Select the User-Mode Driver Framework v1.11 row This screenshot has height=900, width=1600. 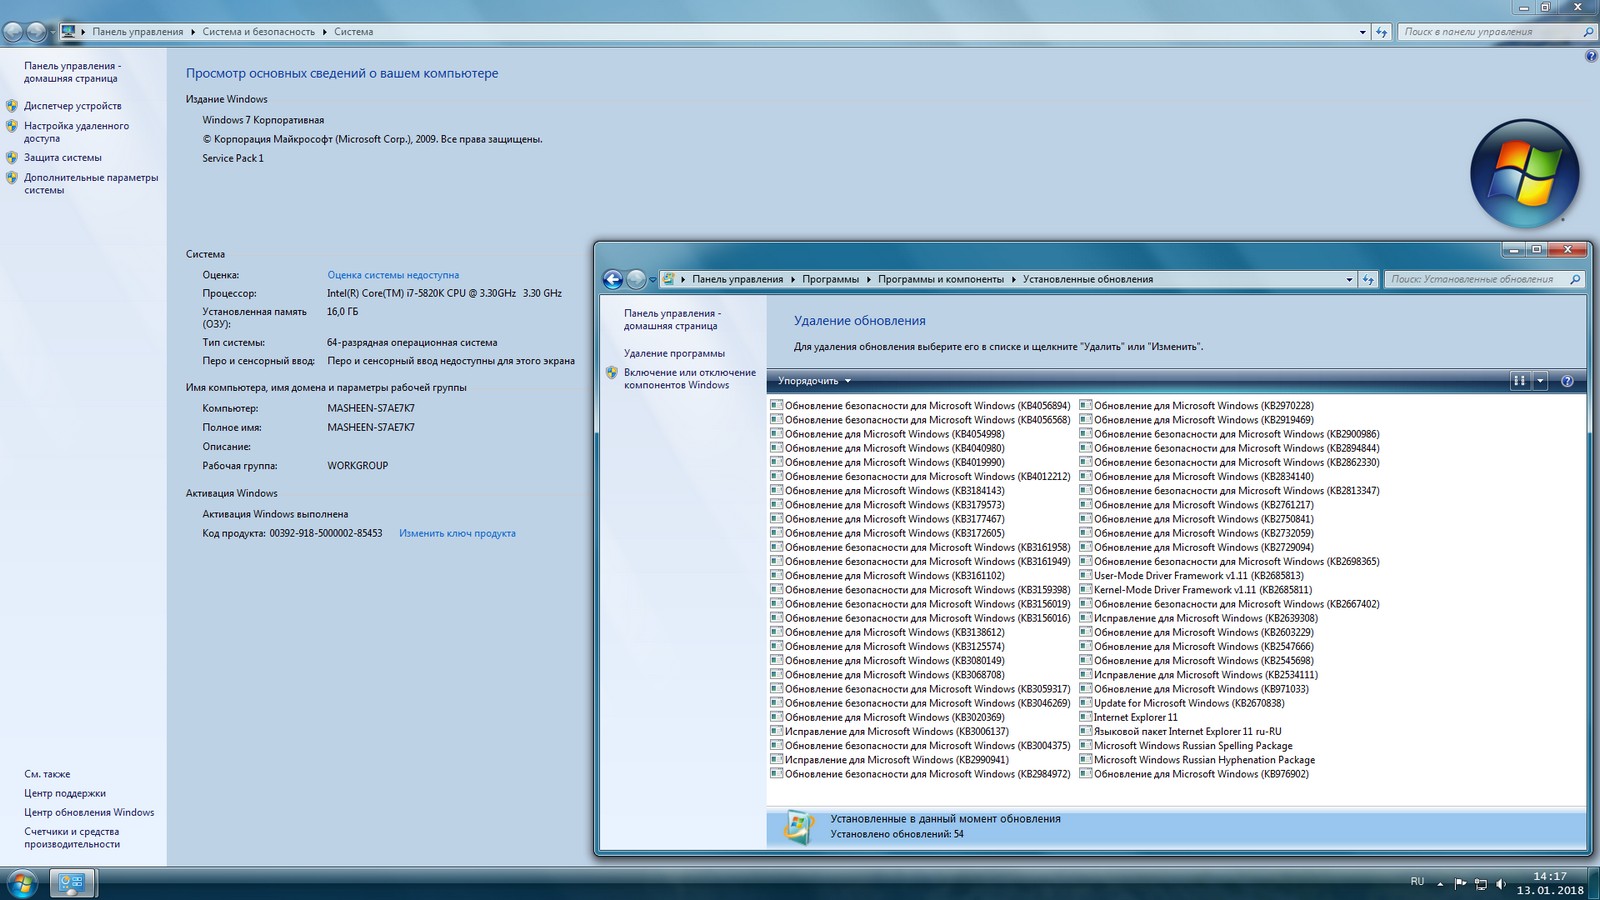coord(1192,576)
